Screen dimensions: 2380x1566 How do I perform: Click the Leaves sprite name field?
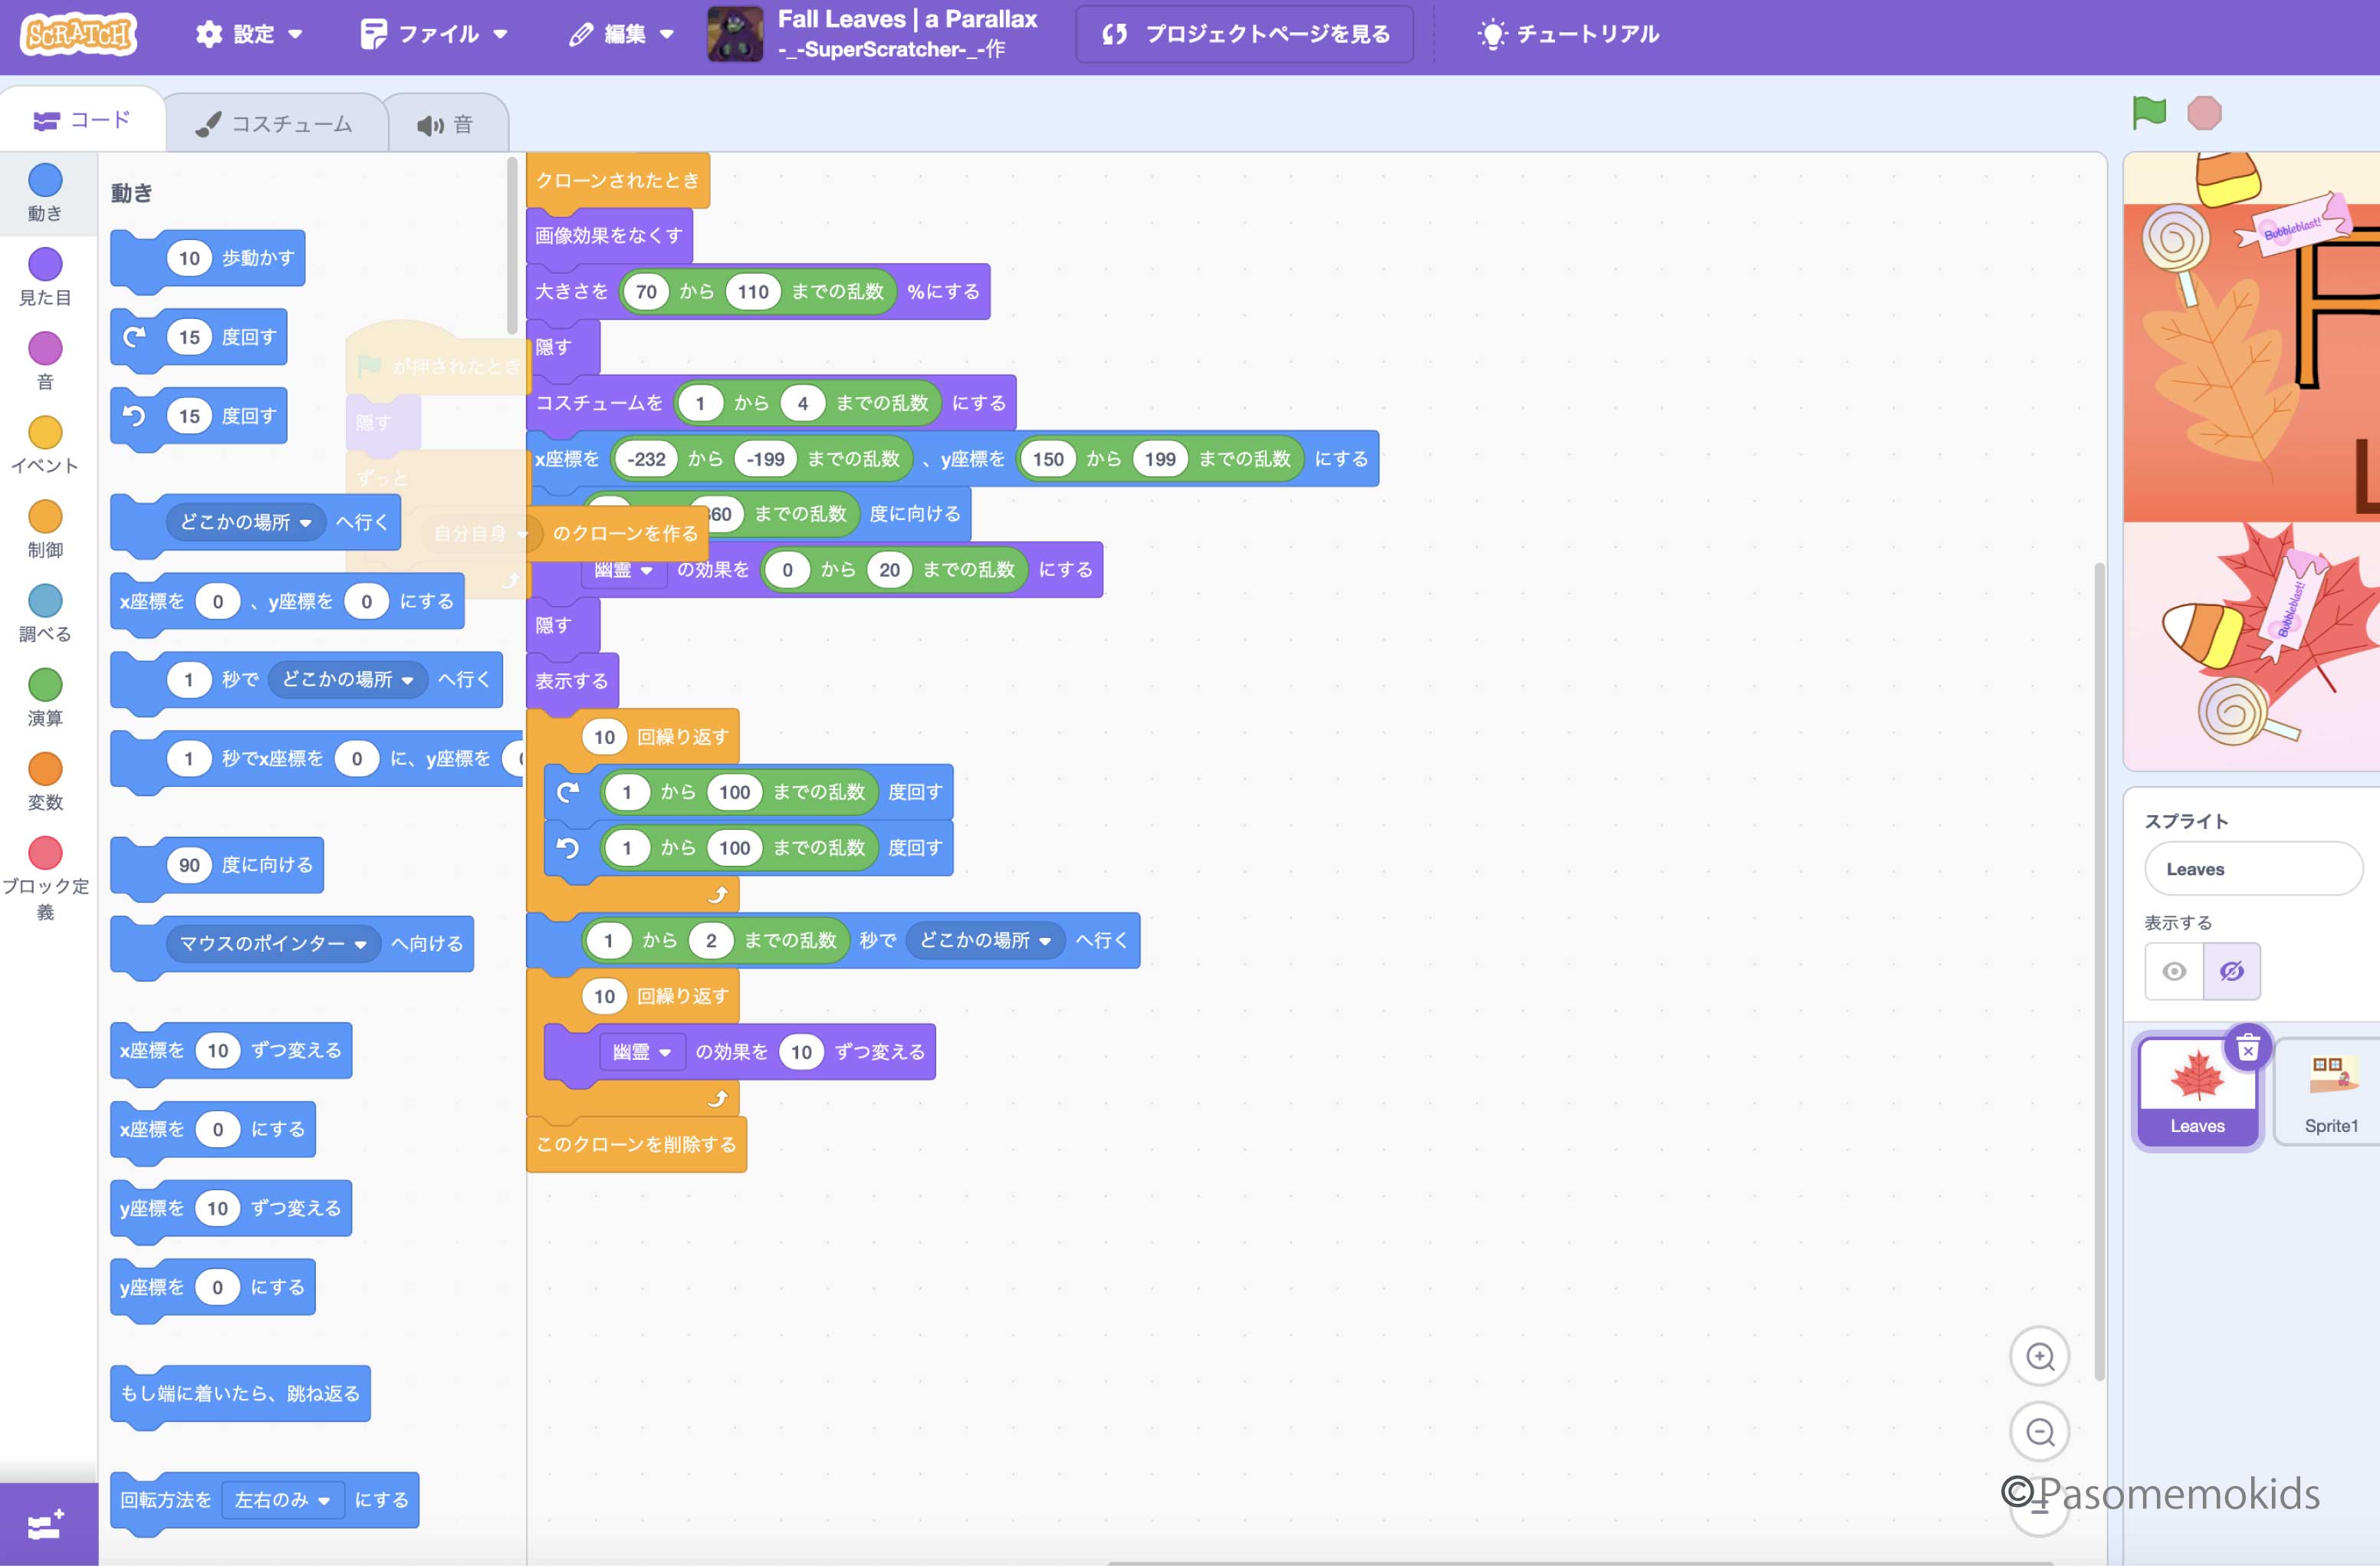[2254, 869]
